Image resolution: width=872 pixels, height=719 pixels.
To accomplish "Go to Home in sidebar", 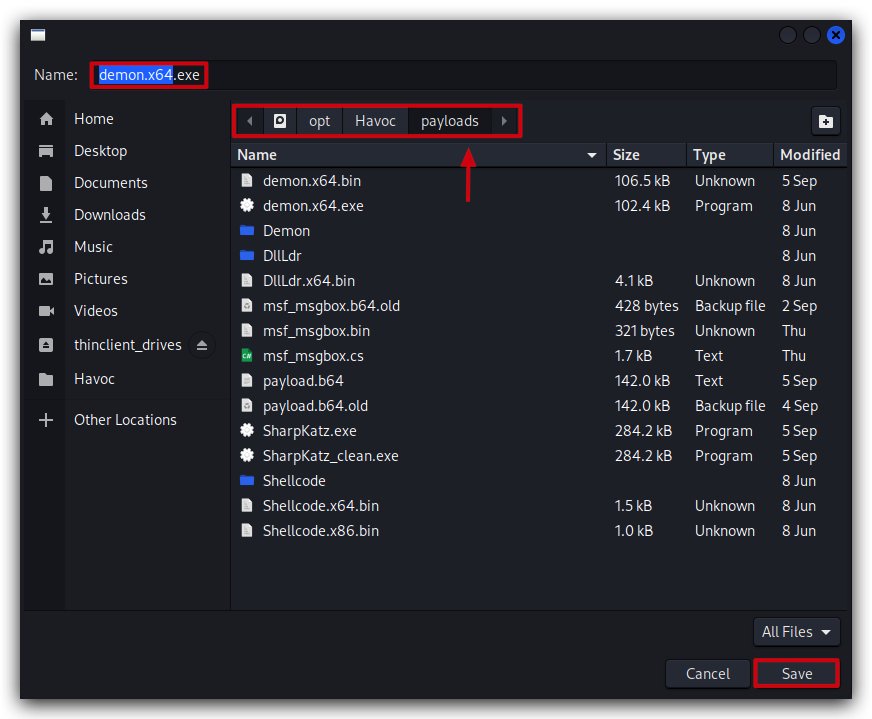I will (x=93, y=118).
